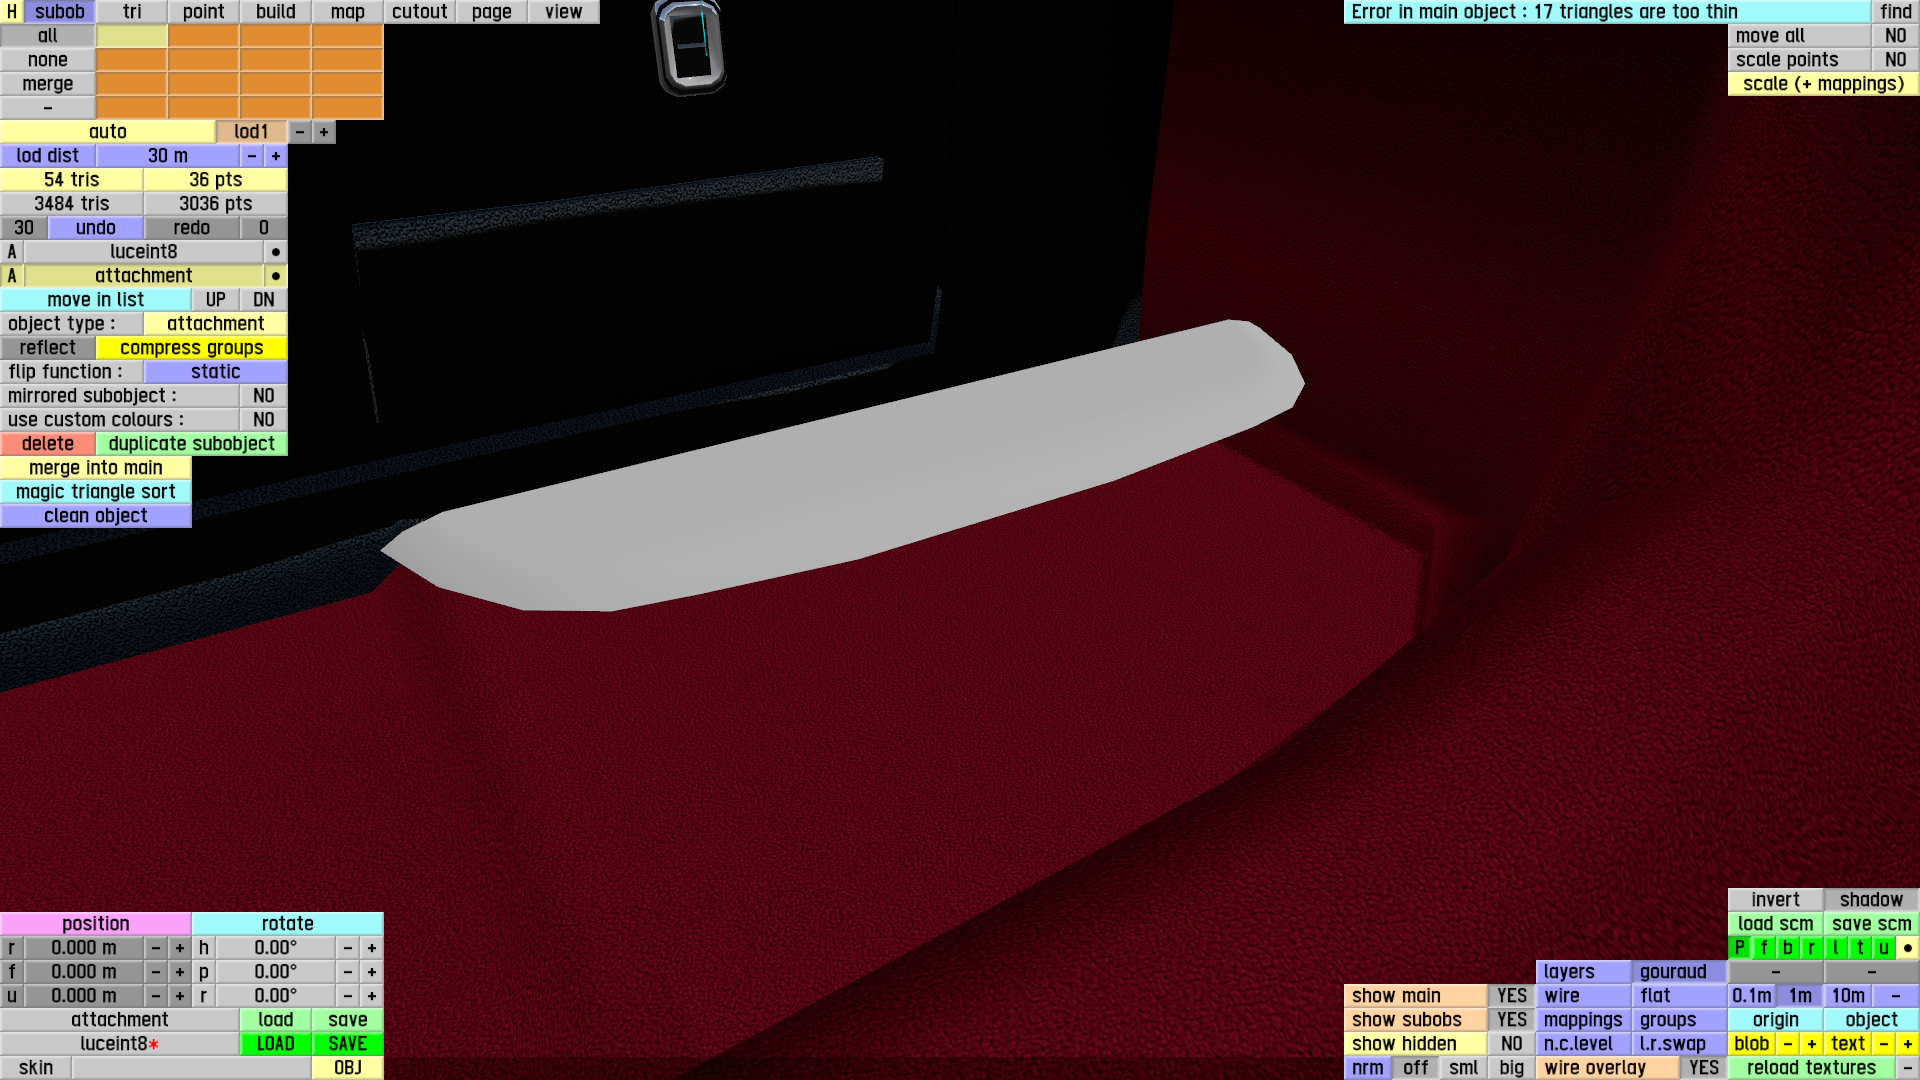Click the duplicate subobject button
Image resolution: width=1920 pixels, height=1080 pixels.
191,444
